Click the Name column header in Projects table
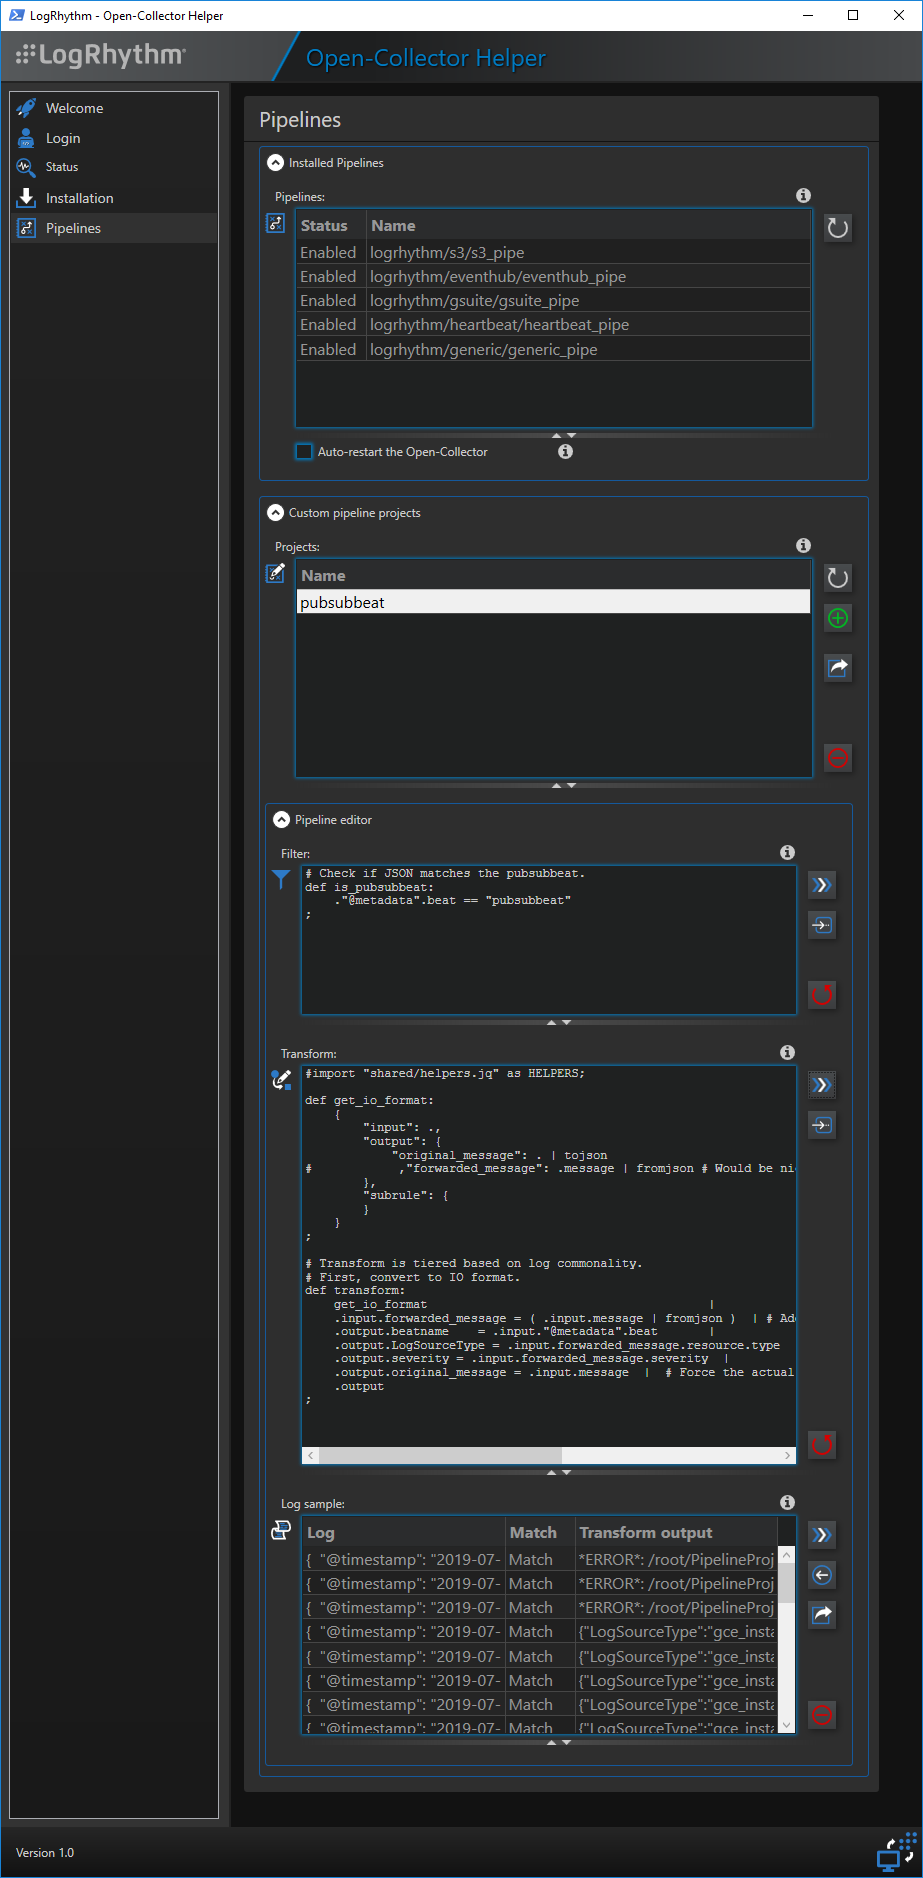The image size is (923, 1878). (553, 575)
